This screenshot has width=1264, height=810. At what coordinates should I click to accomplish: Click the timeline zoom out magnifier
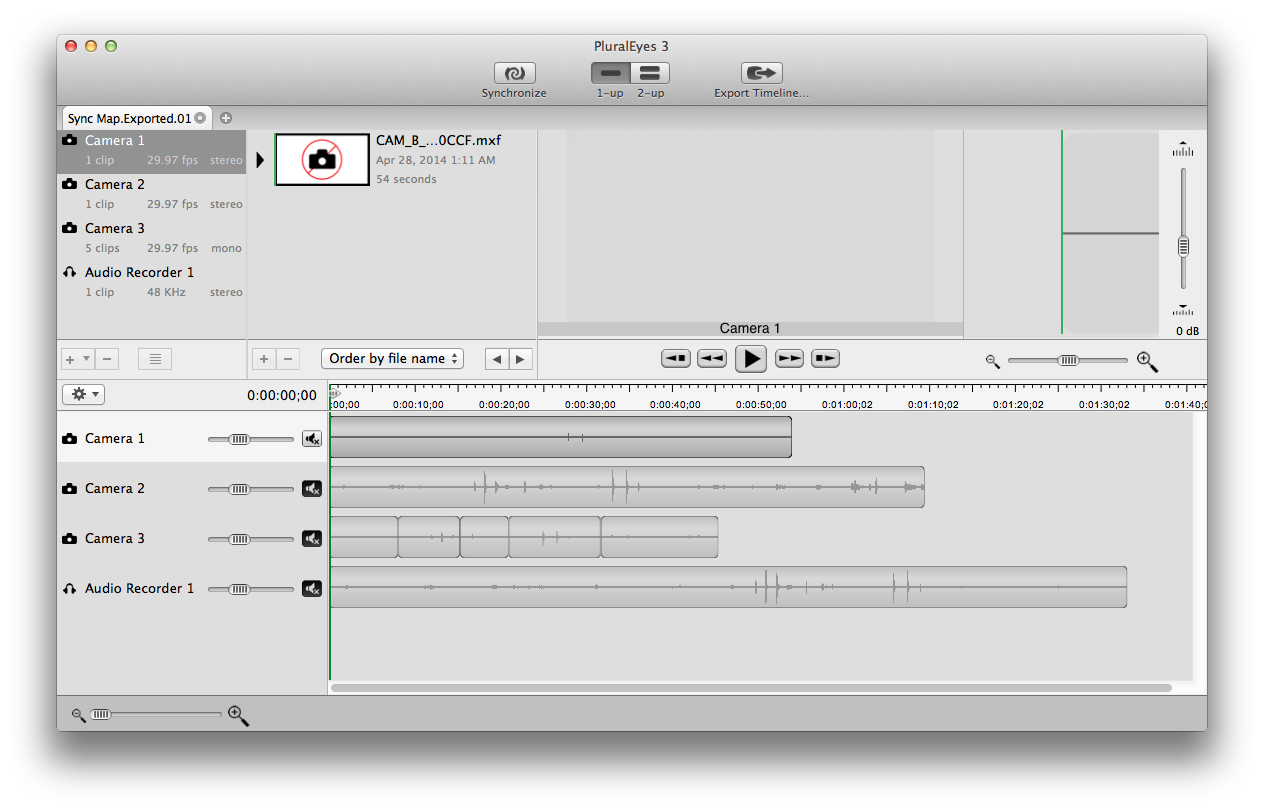(x=78, y=715)
